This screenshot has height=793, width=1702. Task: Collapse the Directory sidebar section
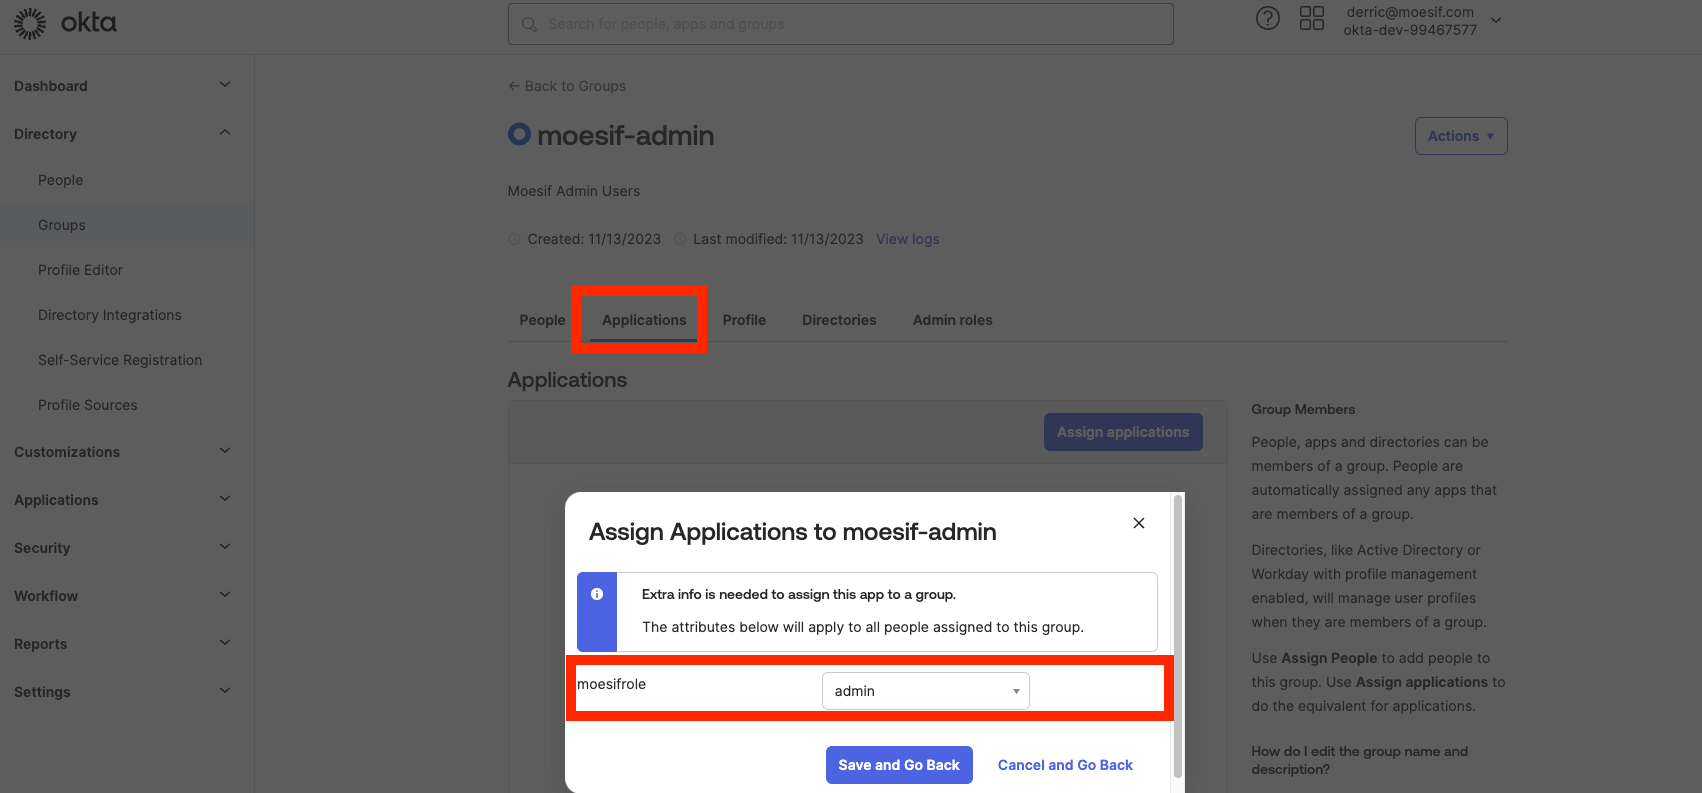pos(225,133)
